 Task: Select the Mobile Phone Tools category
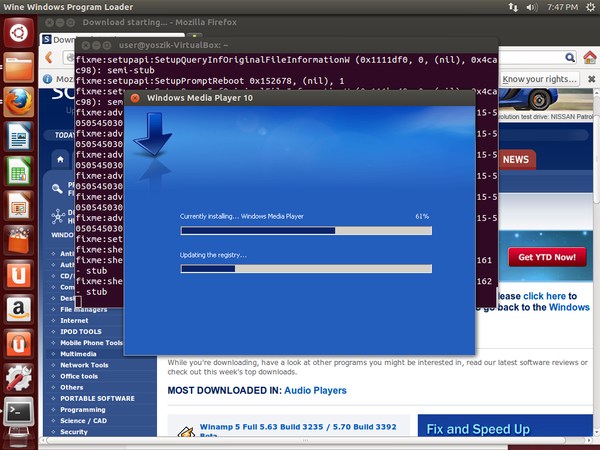point(91,343)
